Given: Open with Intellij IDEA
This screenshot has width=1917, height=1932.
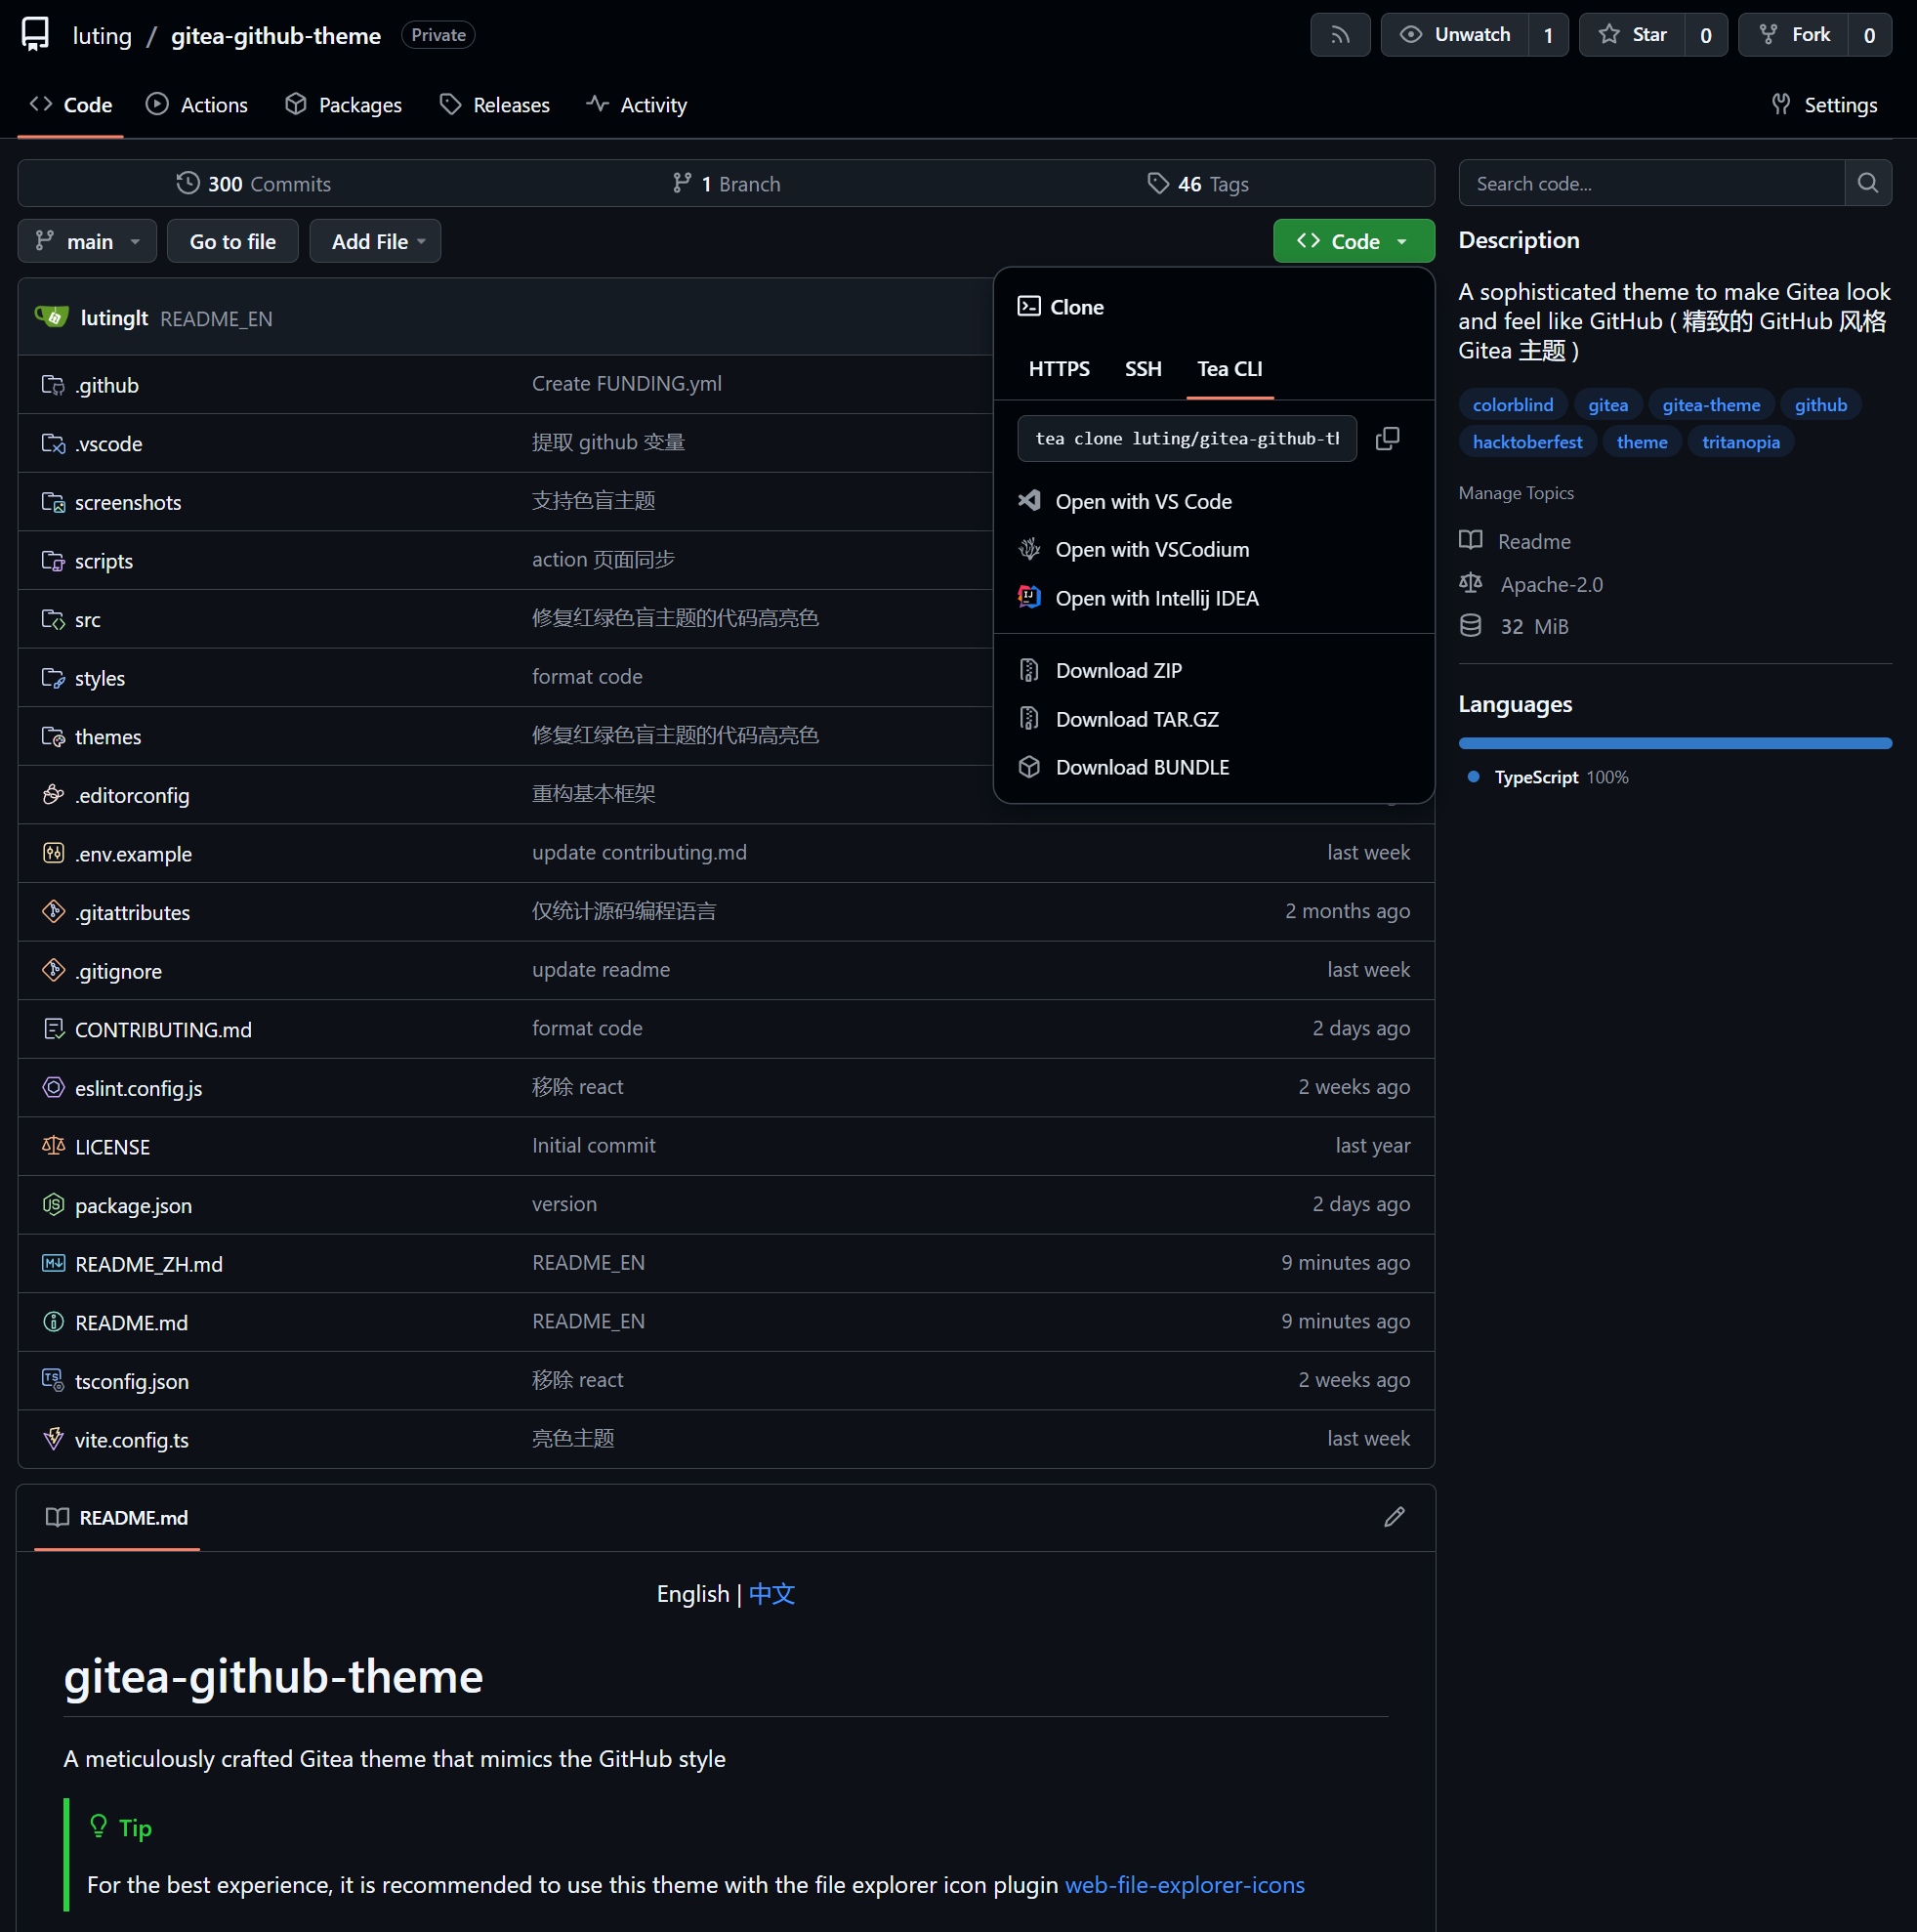Looking at the screenshot, I should click(x=1156, y=598).
